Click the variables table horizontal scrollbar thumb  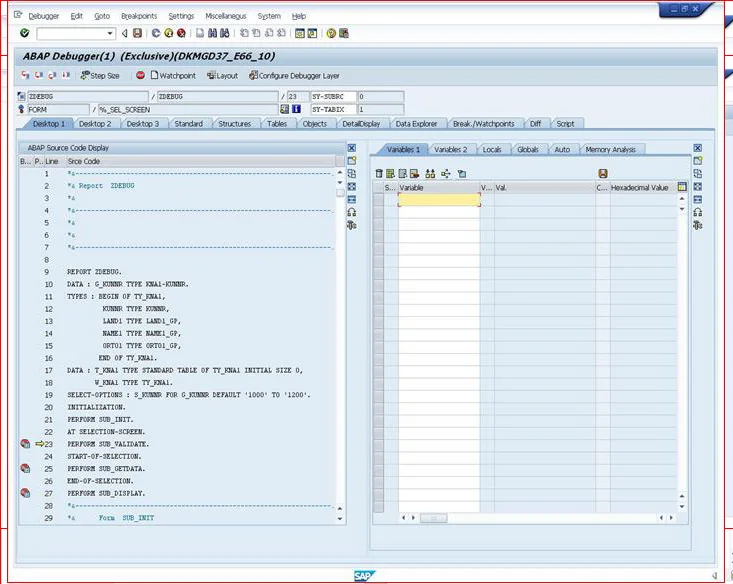[x=433, y=518]
